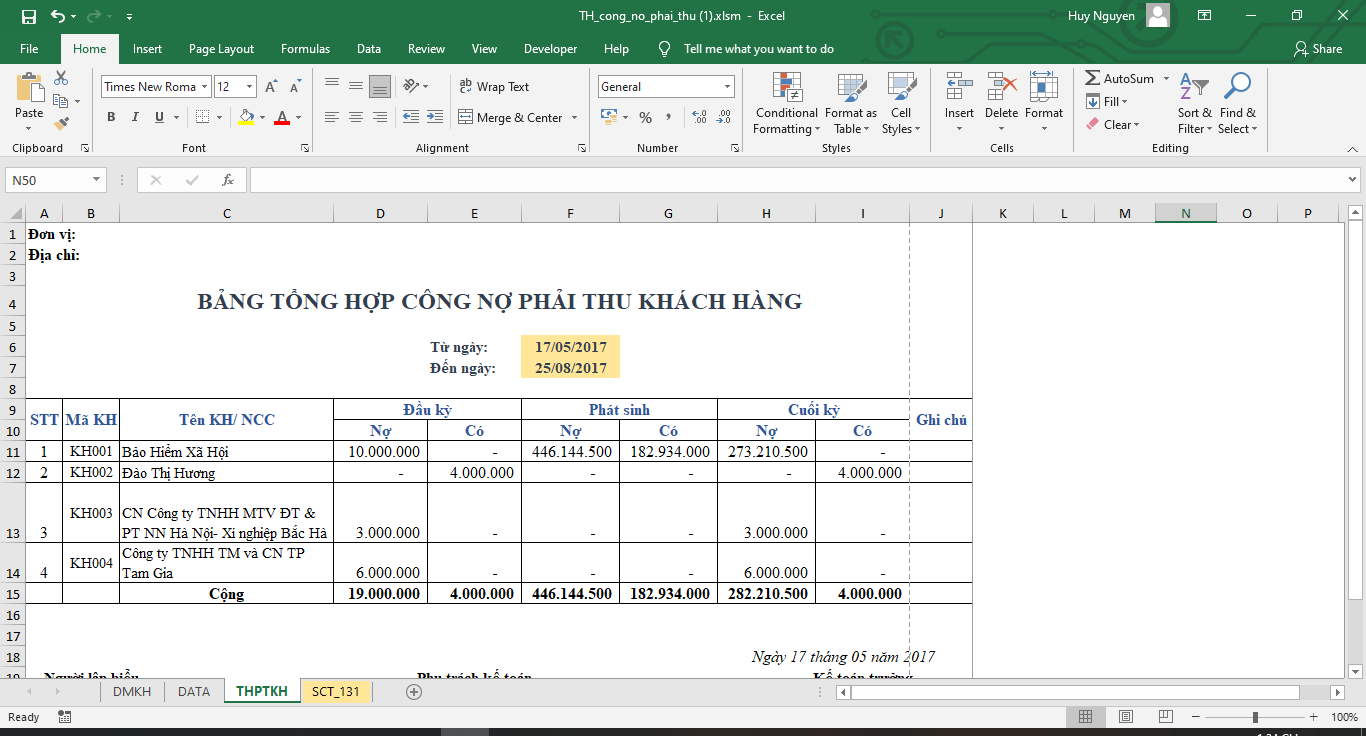The width and height of the screenshot is (1366, 736).
Task: Open the General number format dropdown
Action: point(726,87)
